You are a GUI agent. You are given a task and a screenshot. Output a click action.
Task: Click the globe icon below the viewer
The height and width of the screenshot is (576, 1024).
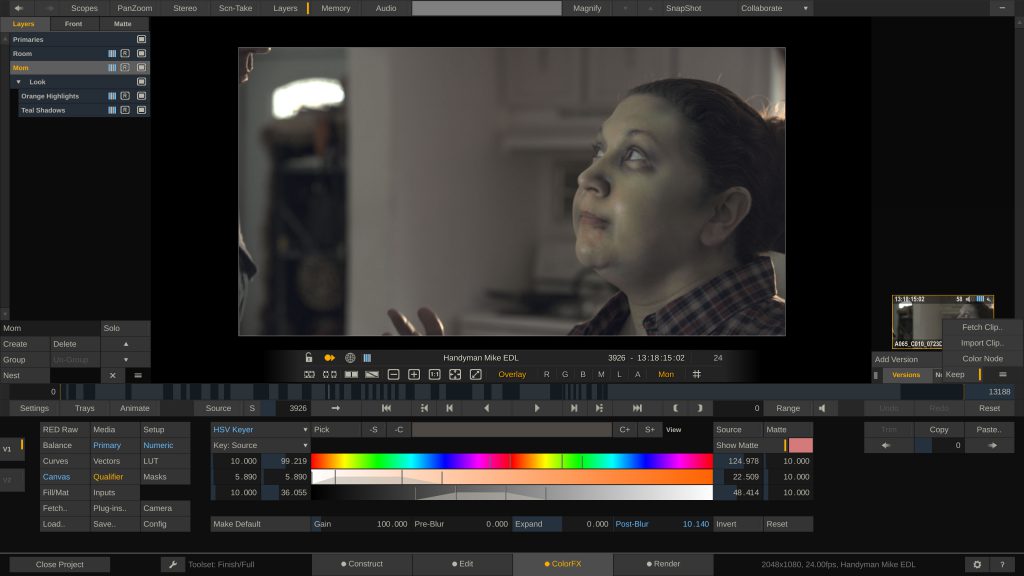tap(350, 358)
